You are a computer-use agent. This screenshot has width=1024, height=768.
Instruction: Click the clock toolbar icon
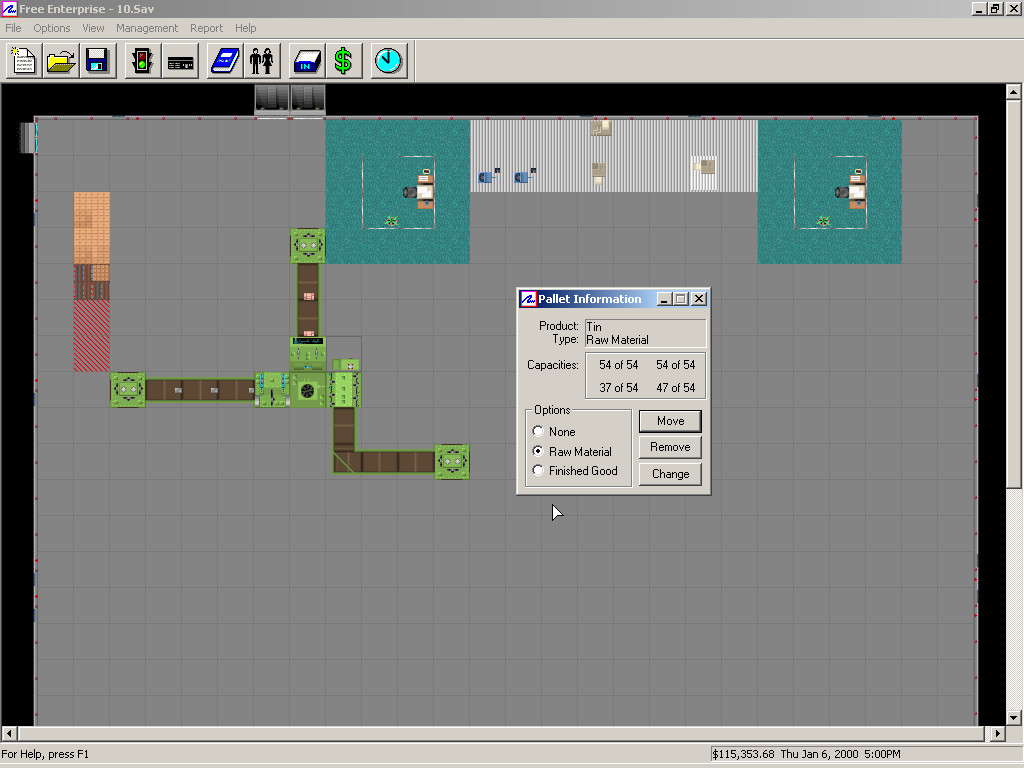[x=388, y=61]
